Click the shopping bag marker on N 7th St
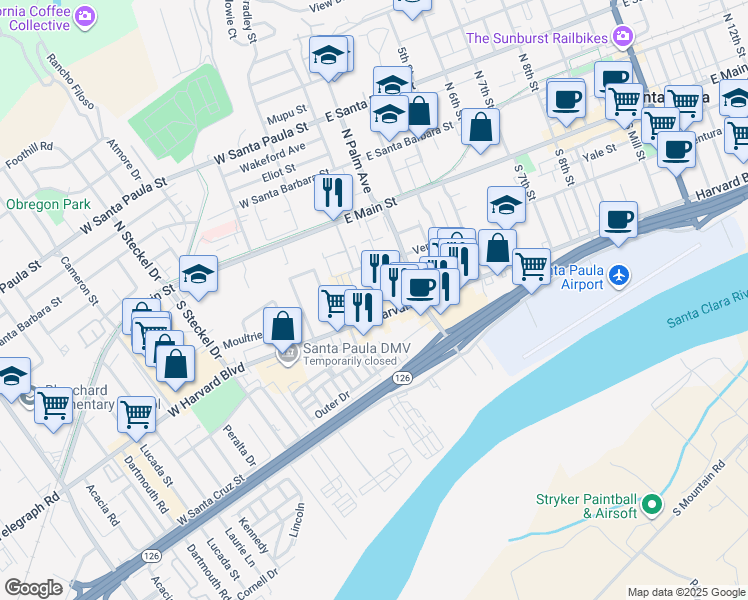 coord(480,127)
